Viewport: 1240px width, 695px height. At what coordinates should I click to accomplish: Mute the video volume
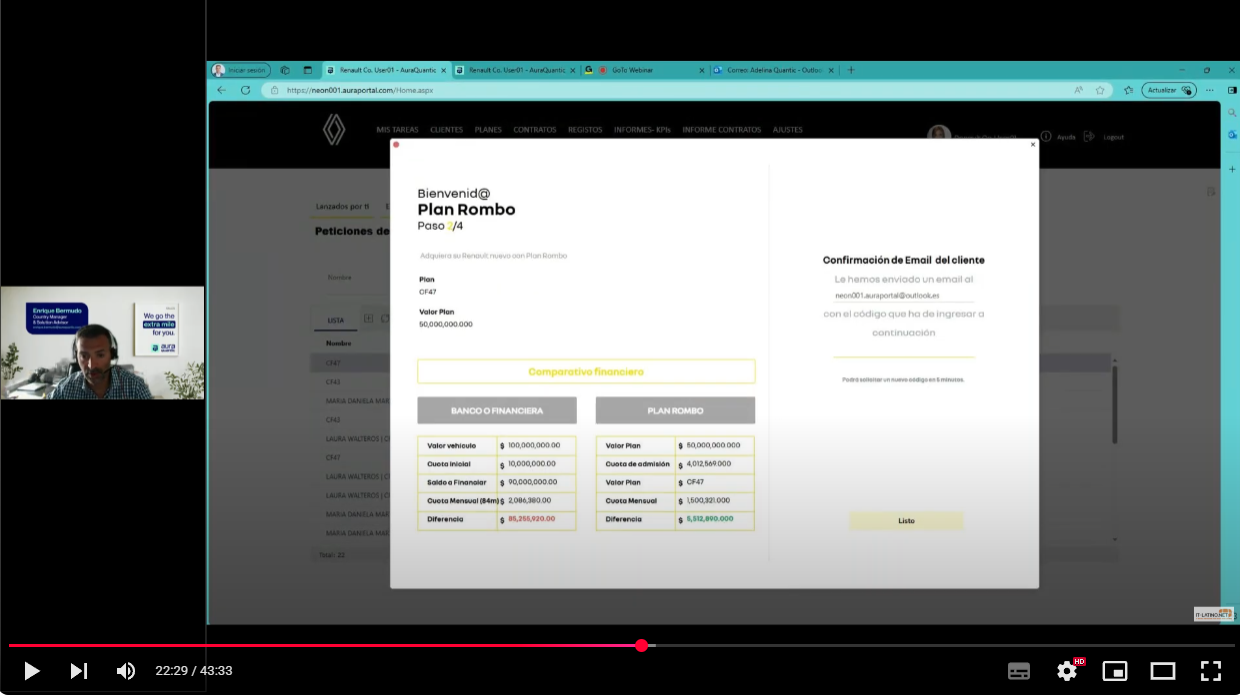point(126,671)
